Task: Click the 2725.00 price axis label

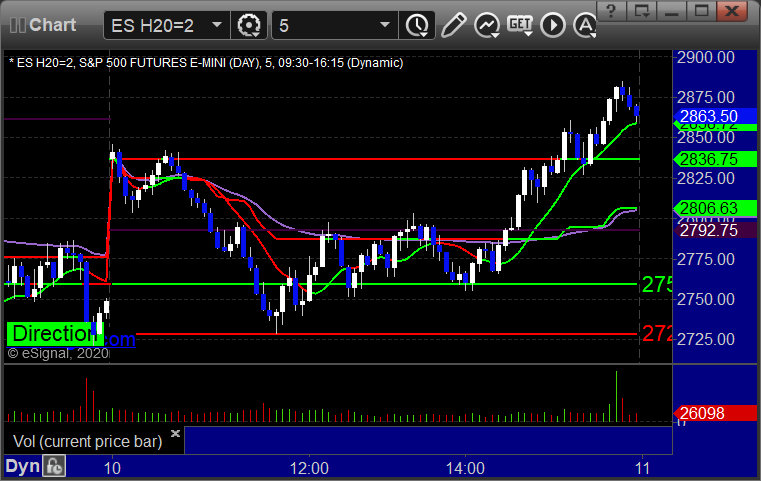Action: [x=706, y=339]
